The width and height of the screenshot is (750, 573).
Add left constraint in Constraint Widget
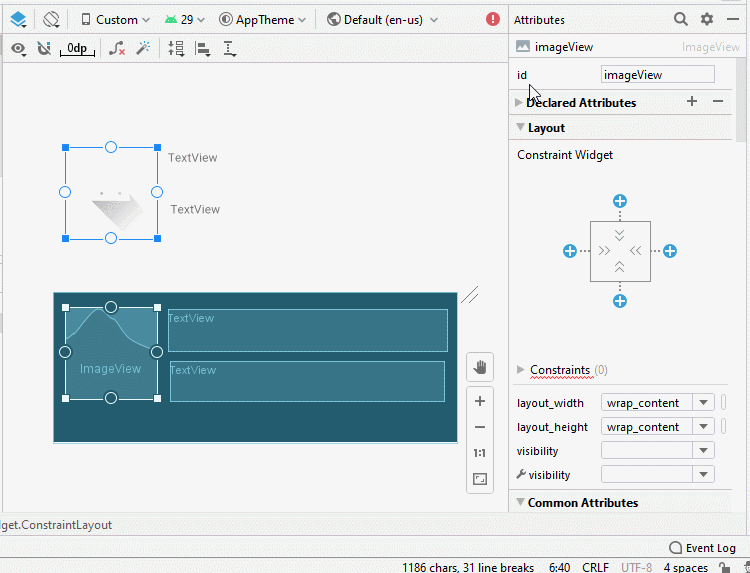[x=570, y=251]
